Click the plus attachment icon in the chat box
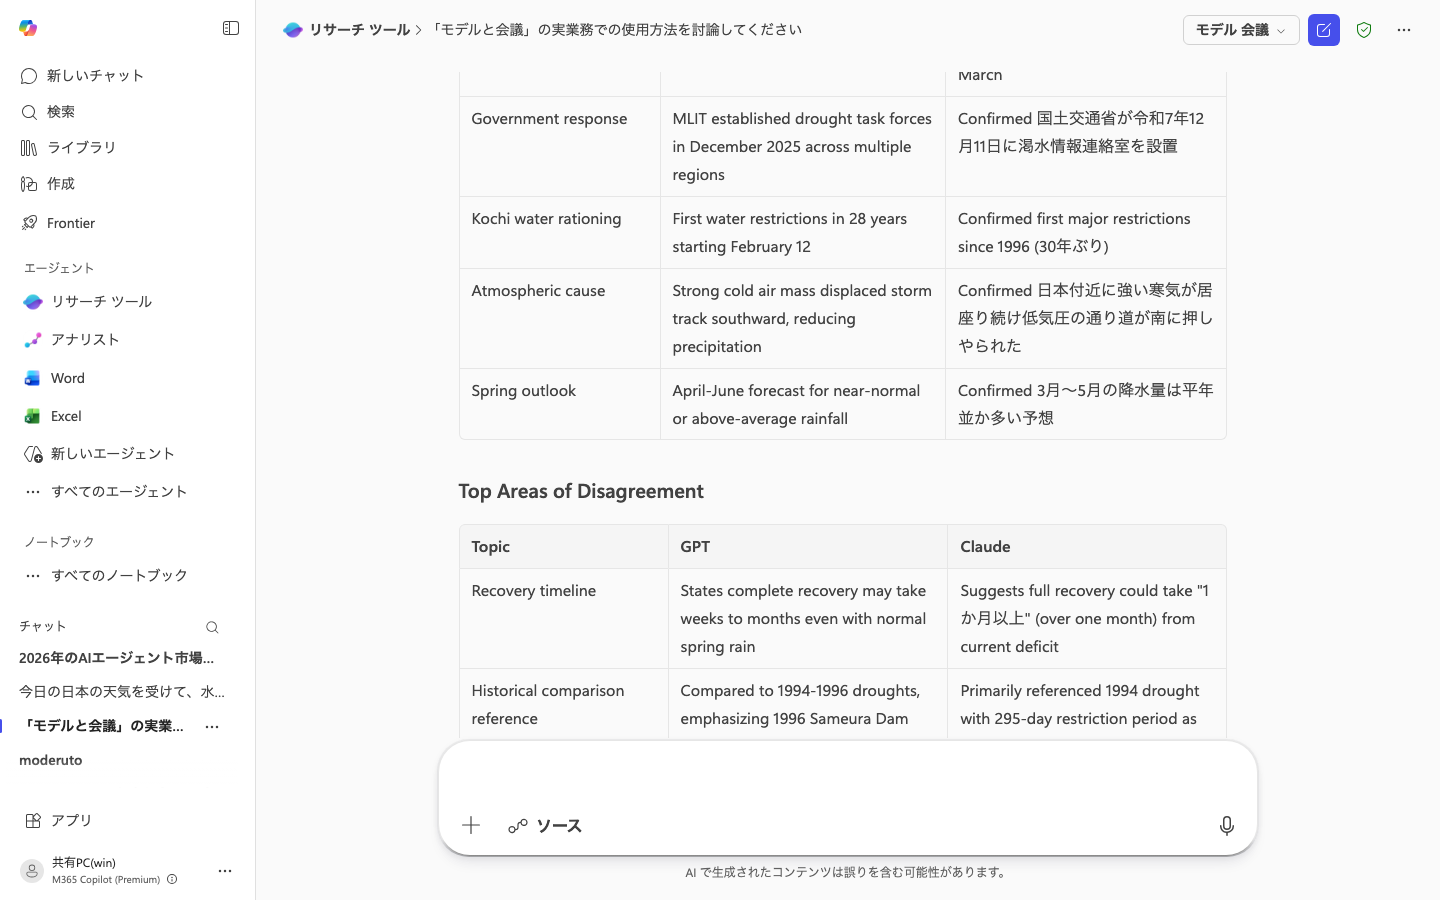The image size is (1440, 900). [470, 825]
